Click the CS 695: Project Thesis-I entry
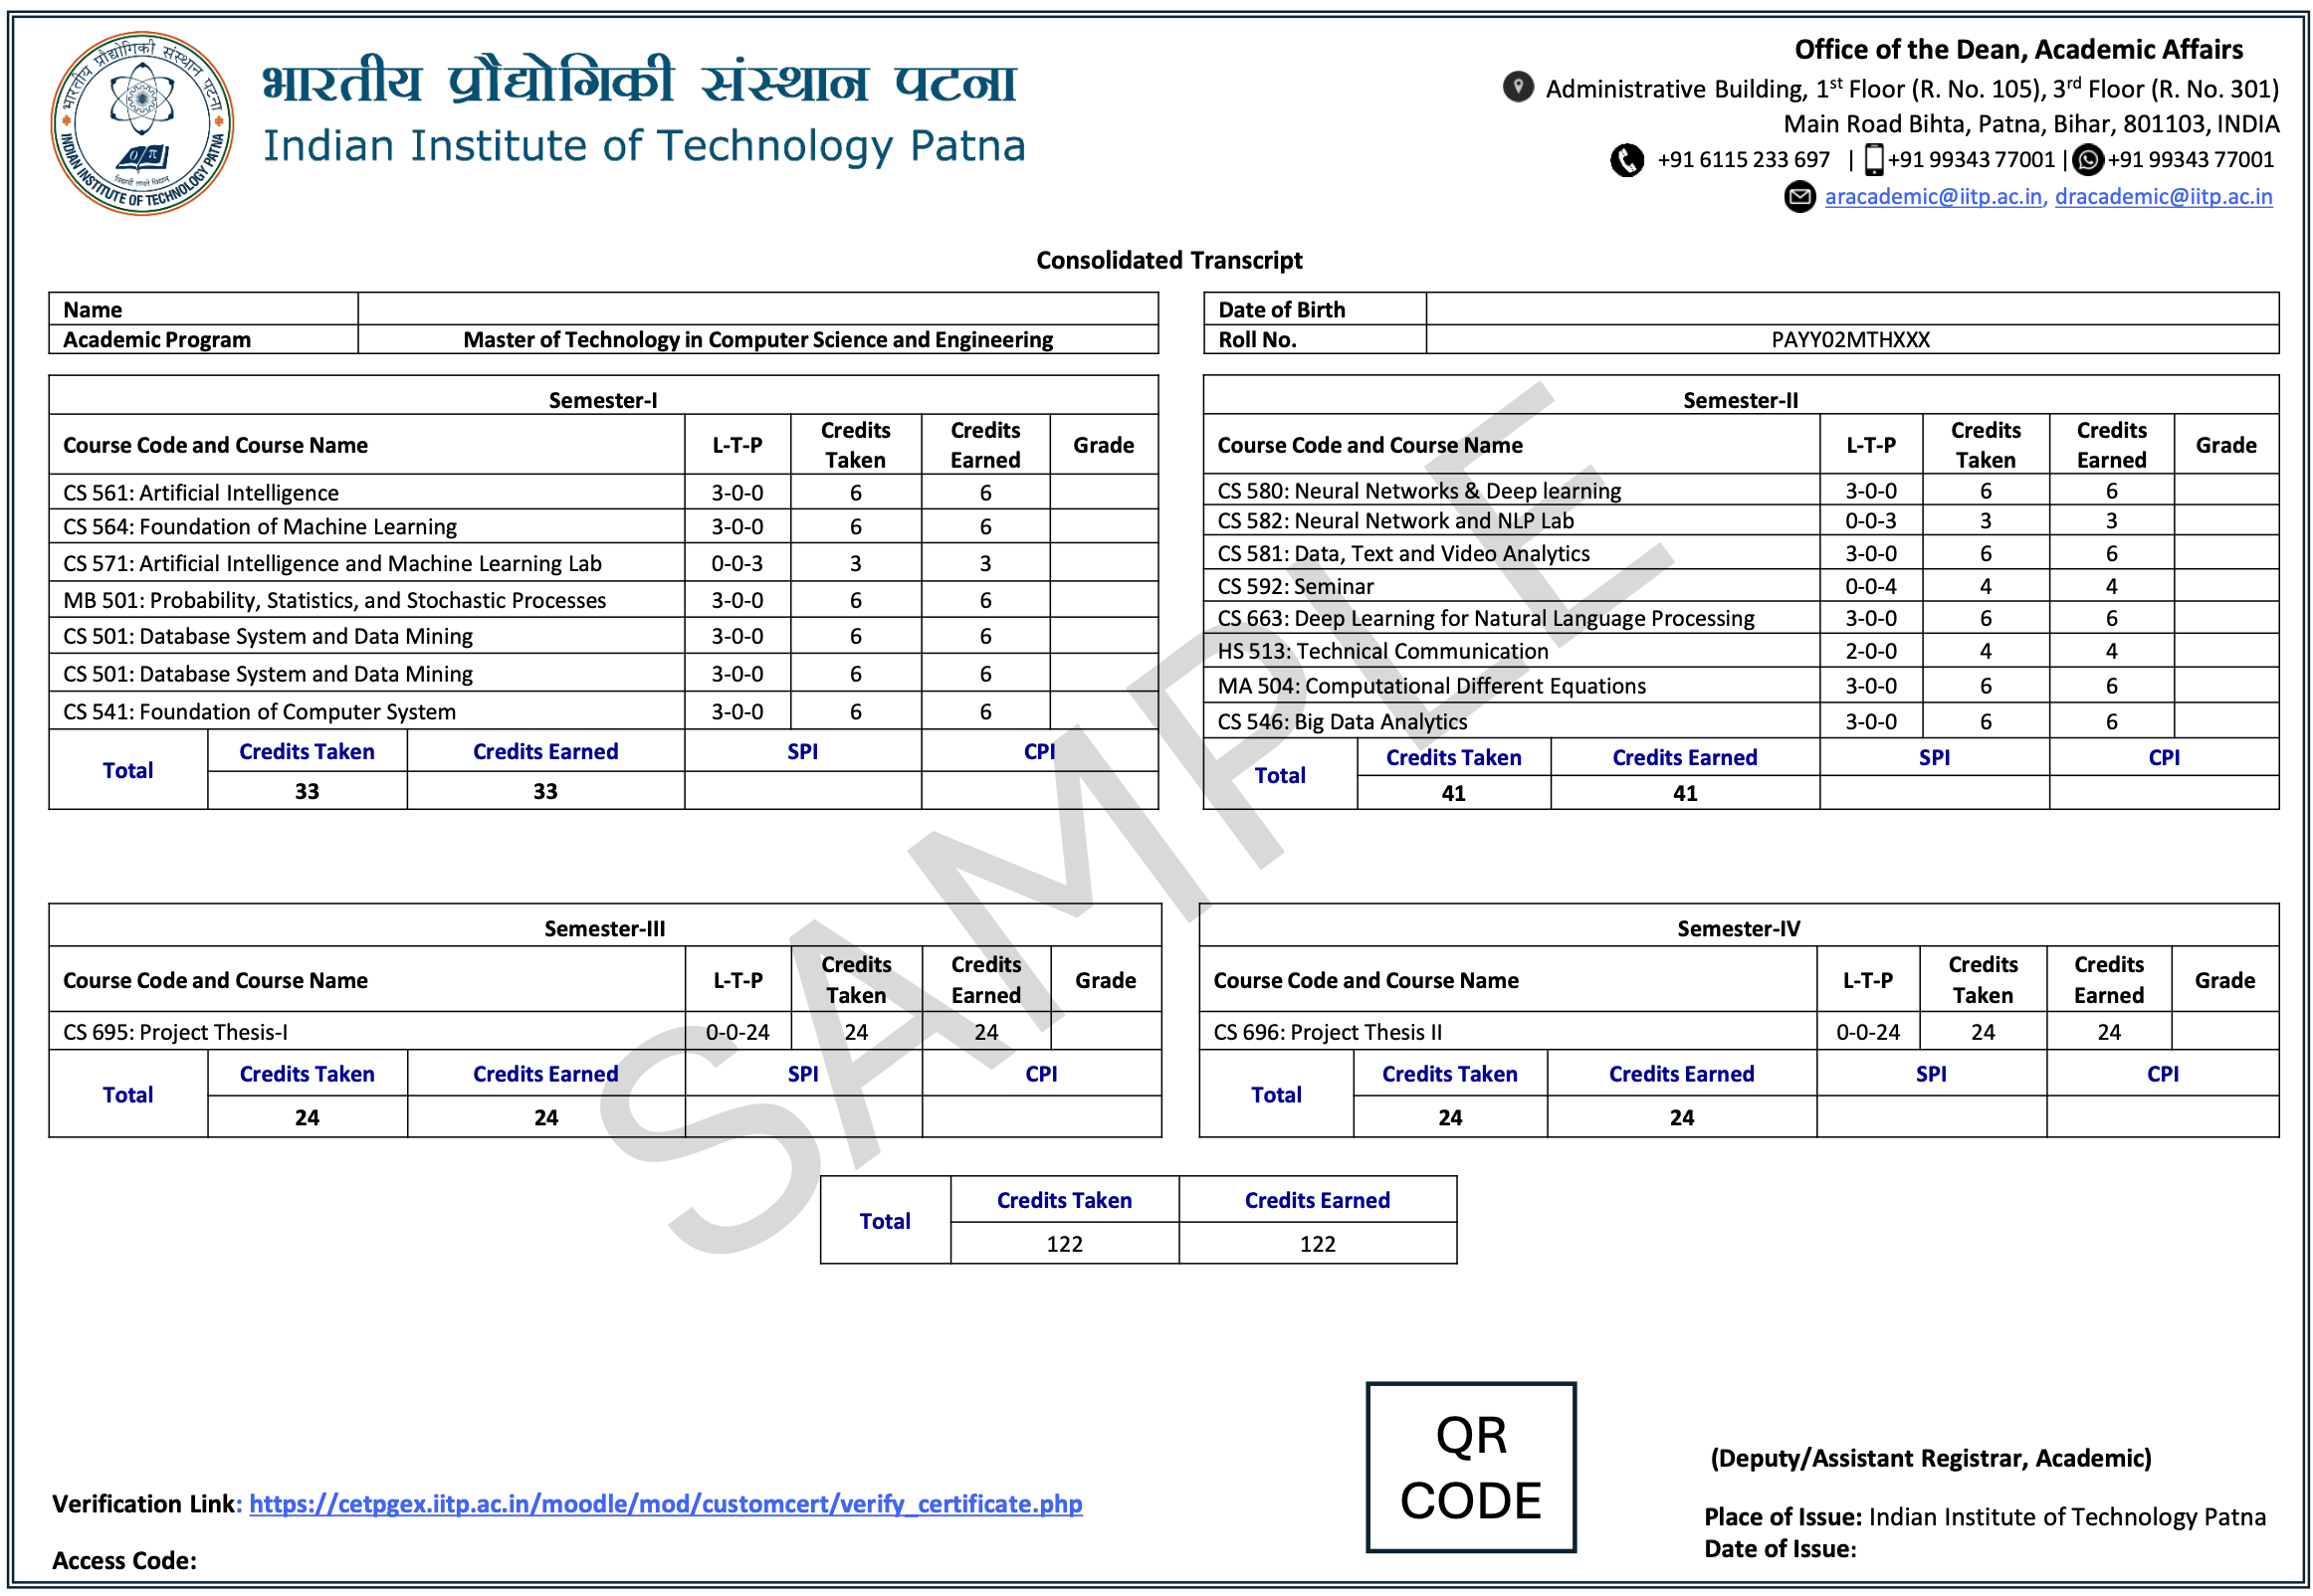Viewport: 2313px width, 1596px height. 175,1031
